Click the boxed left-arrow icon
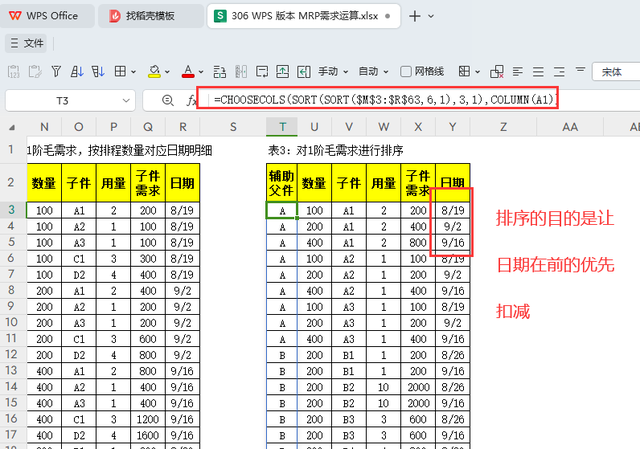This screenshot has width=640, height=449. pyautogui.click(x=304, y=72)
